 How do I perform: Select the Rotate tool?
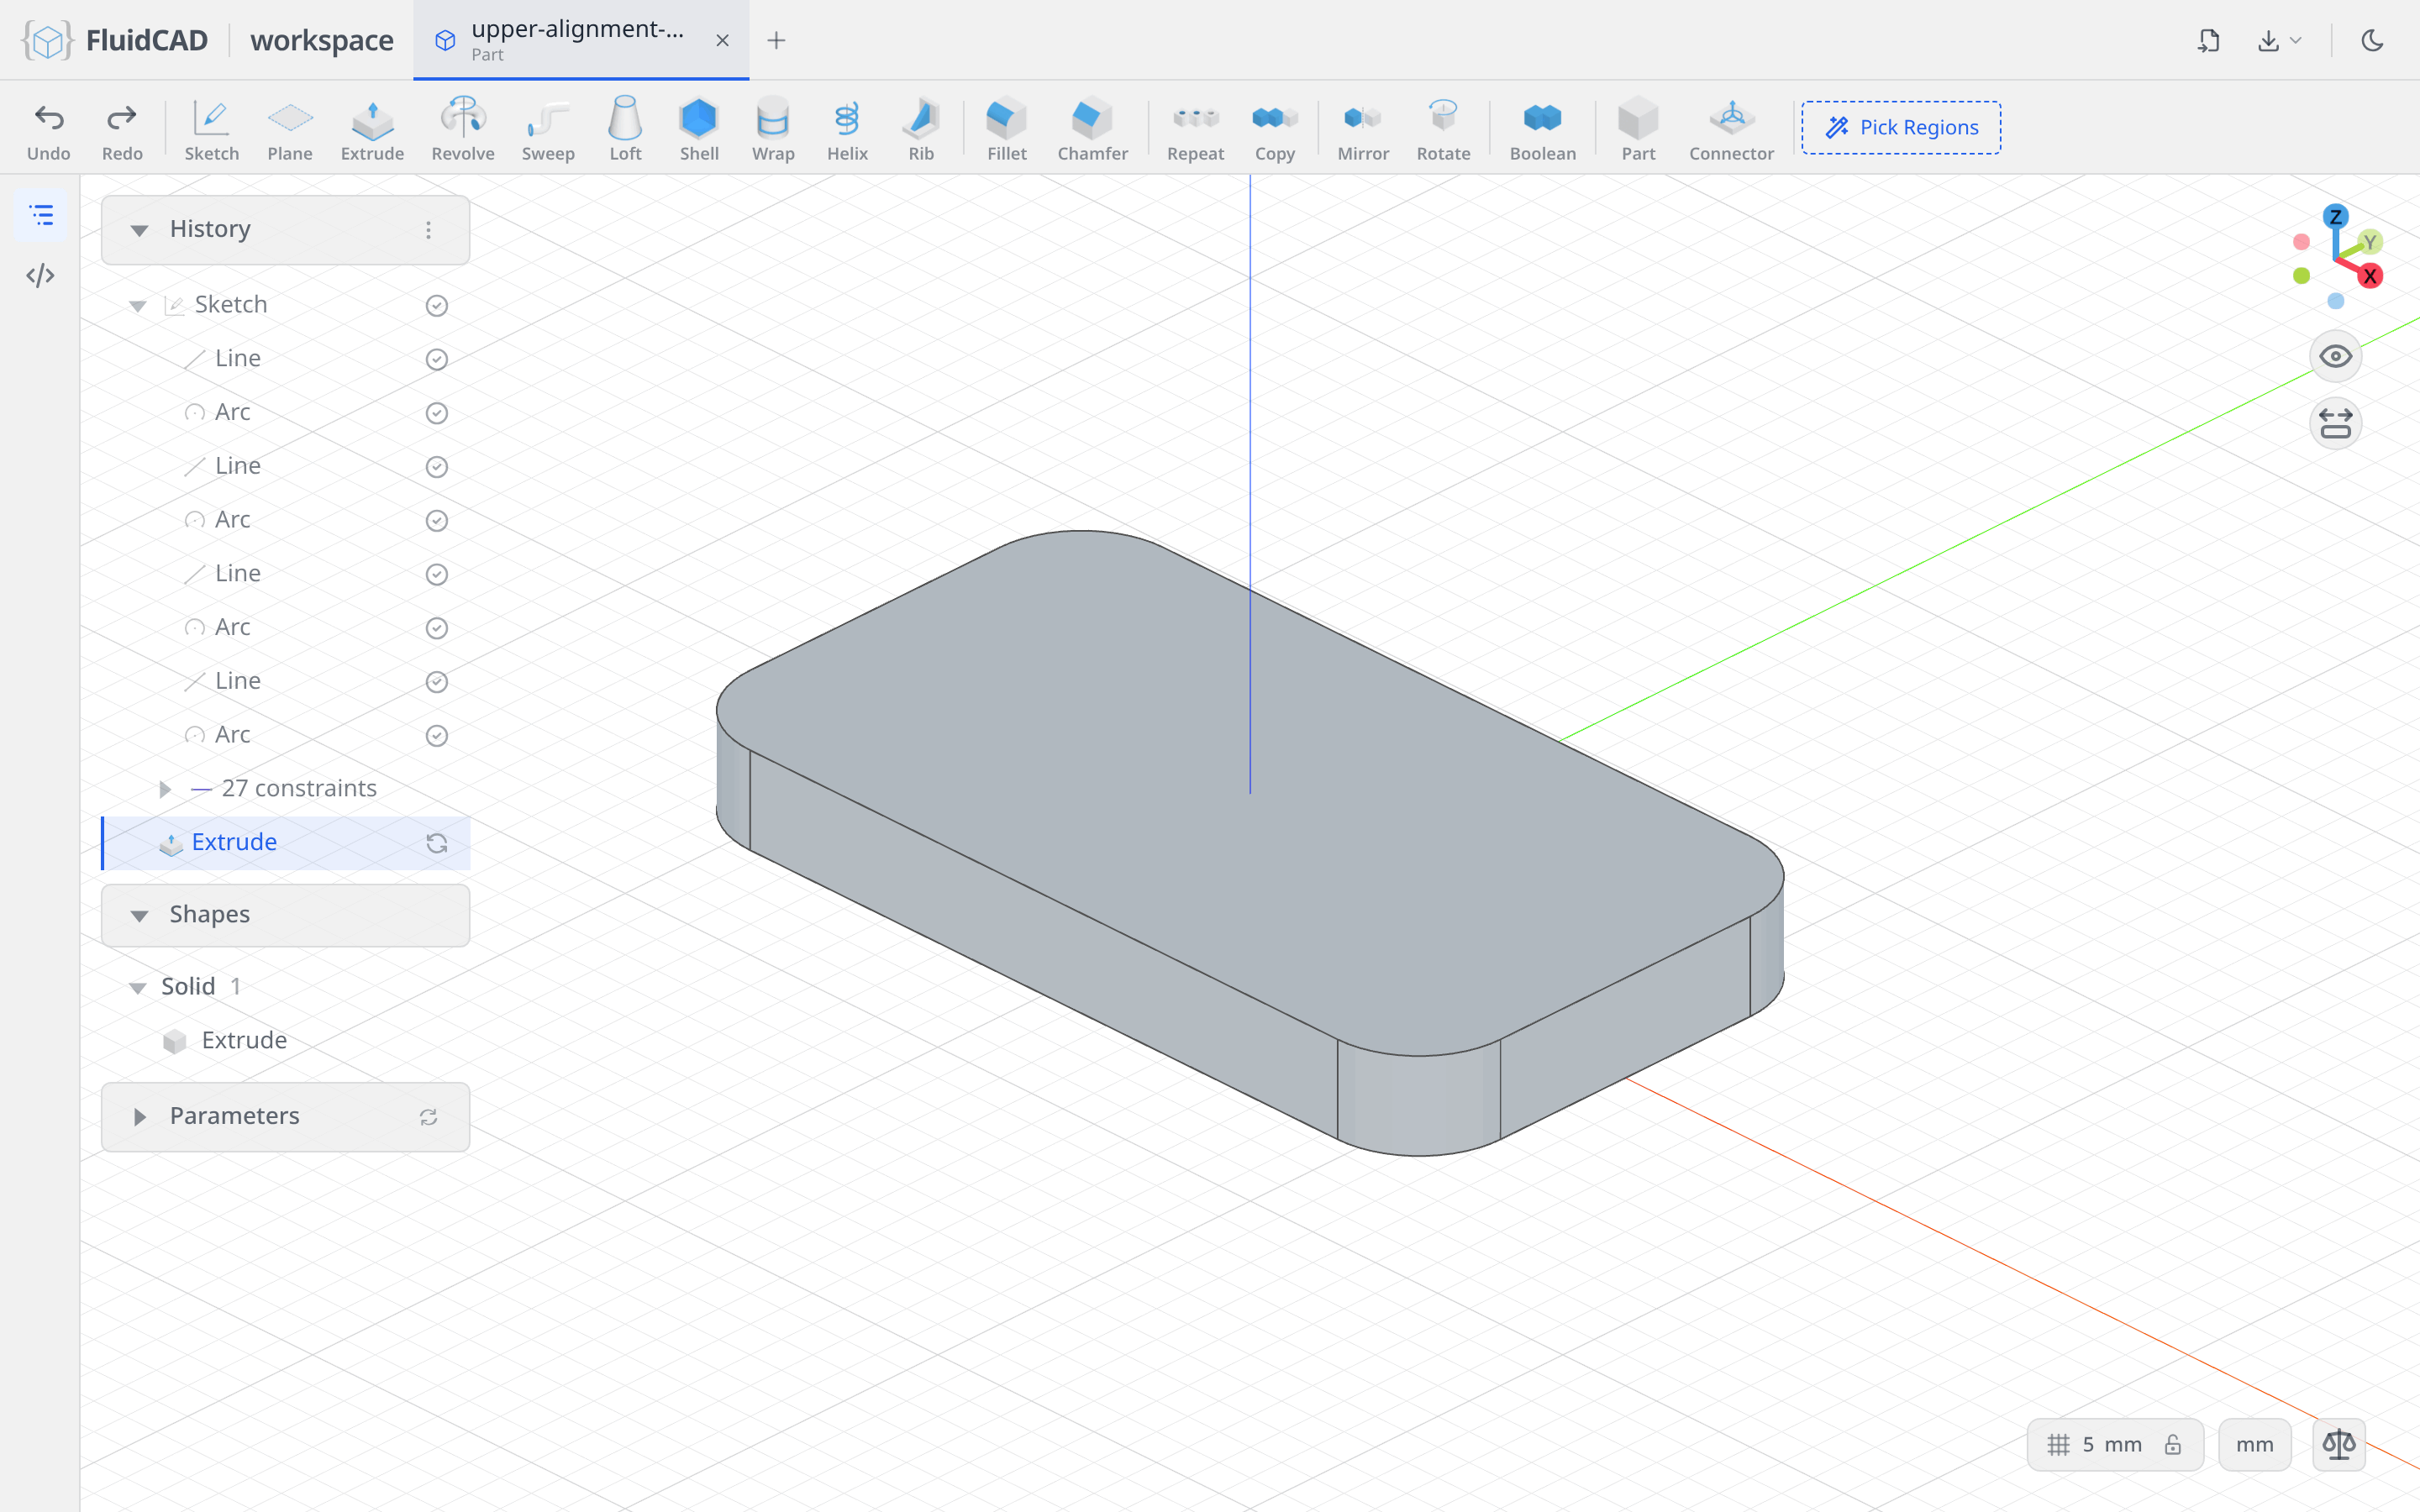(1443, 129)
